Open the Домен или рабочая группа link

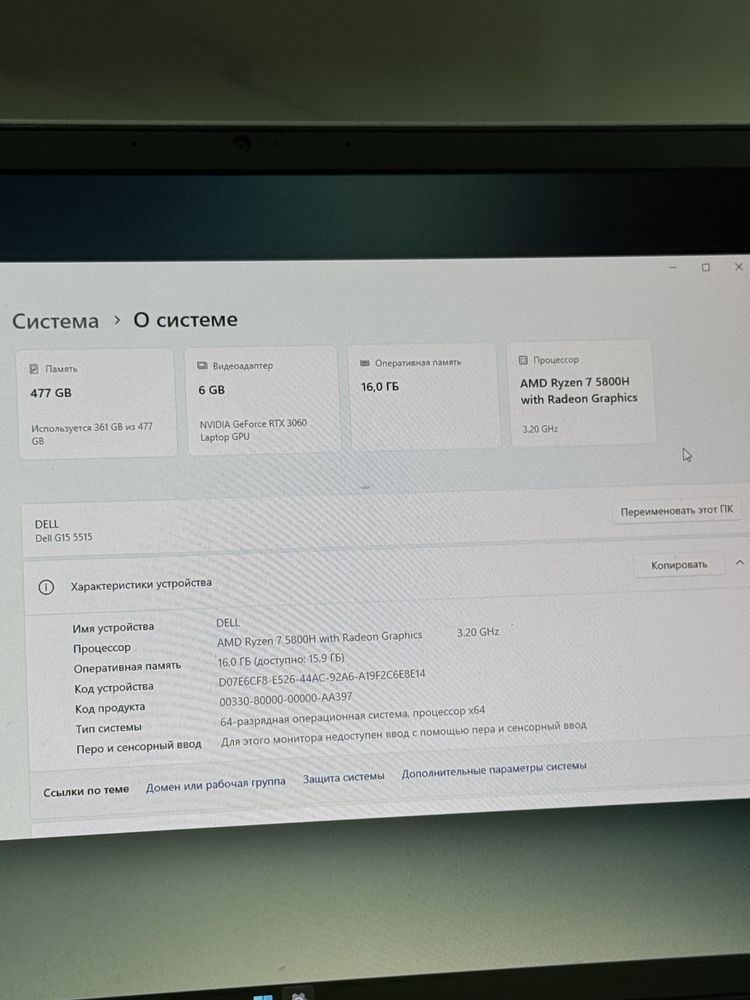click(x=216, y=784)
